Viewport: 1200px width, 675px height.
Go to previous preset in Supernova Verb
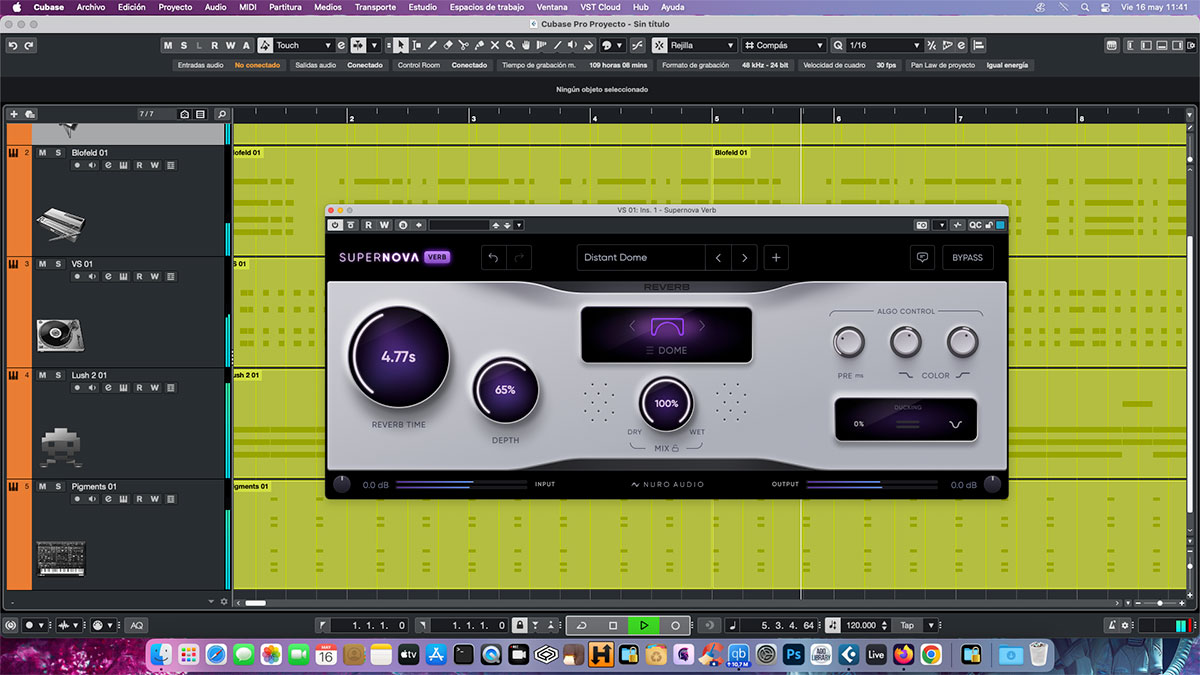point(718,257)
